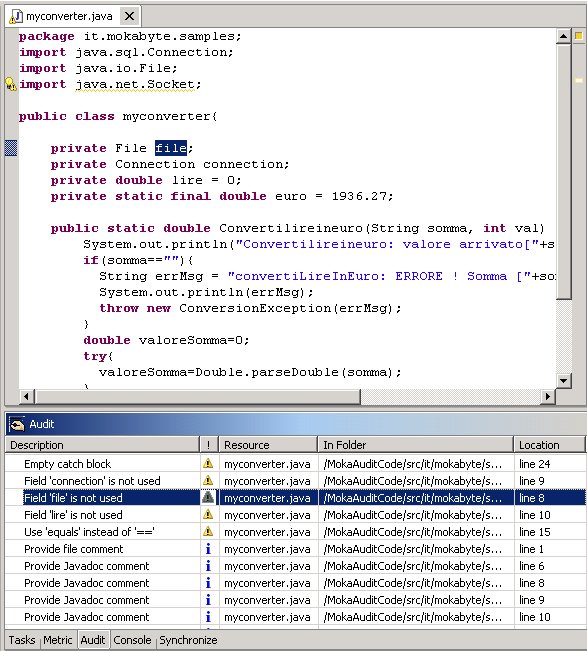Open the Console tab

132,640
